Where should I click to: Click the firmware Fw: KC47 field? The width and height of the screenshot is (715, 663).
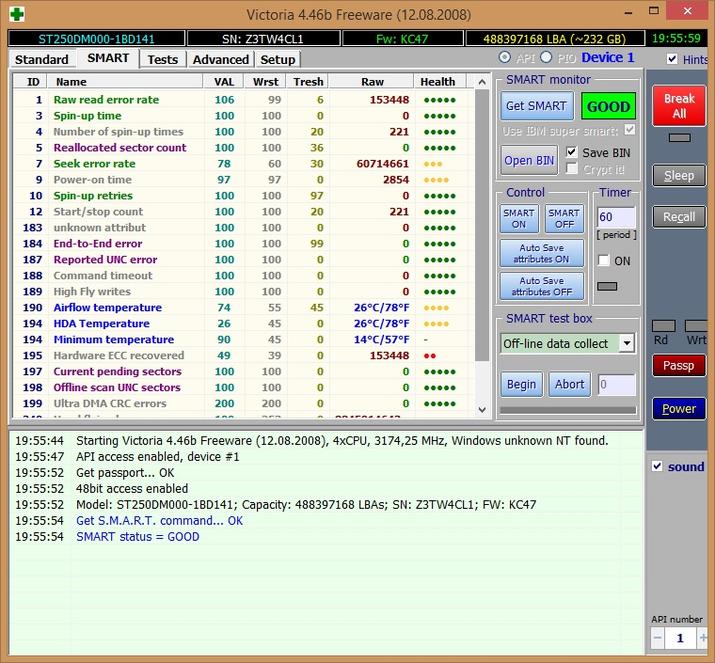402,39
